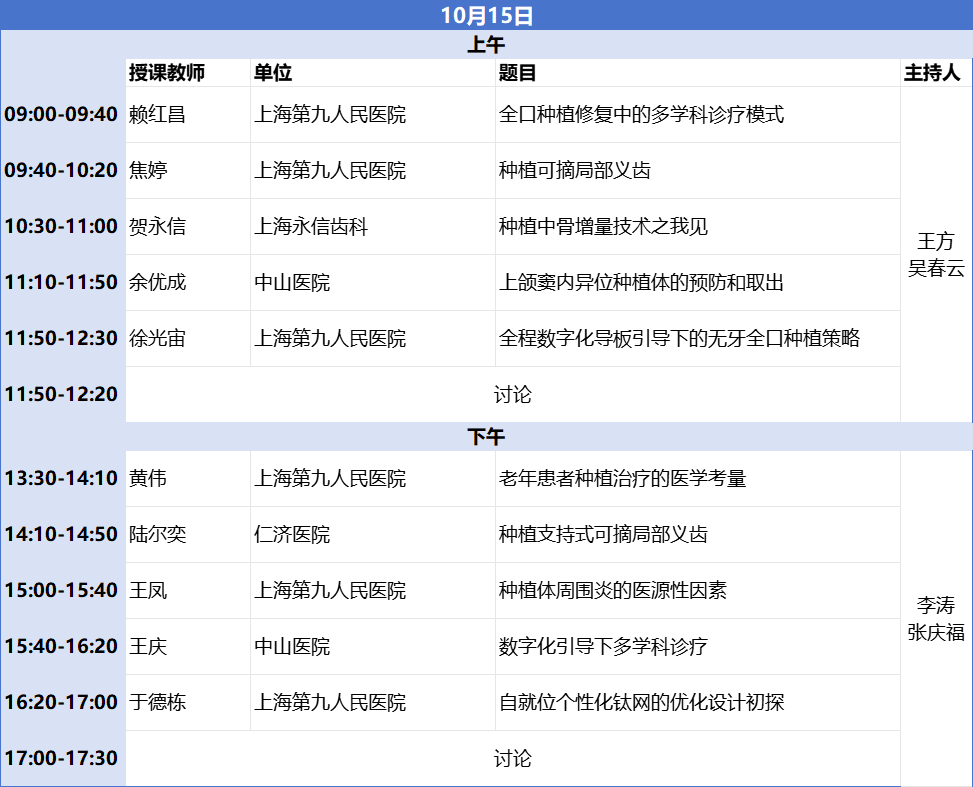Select time cell 14:10-14:50
973x787 pixels.
[x=61, y=534]
